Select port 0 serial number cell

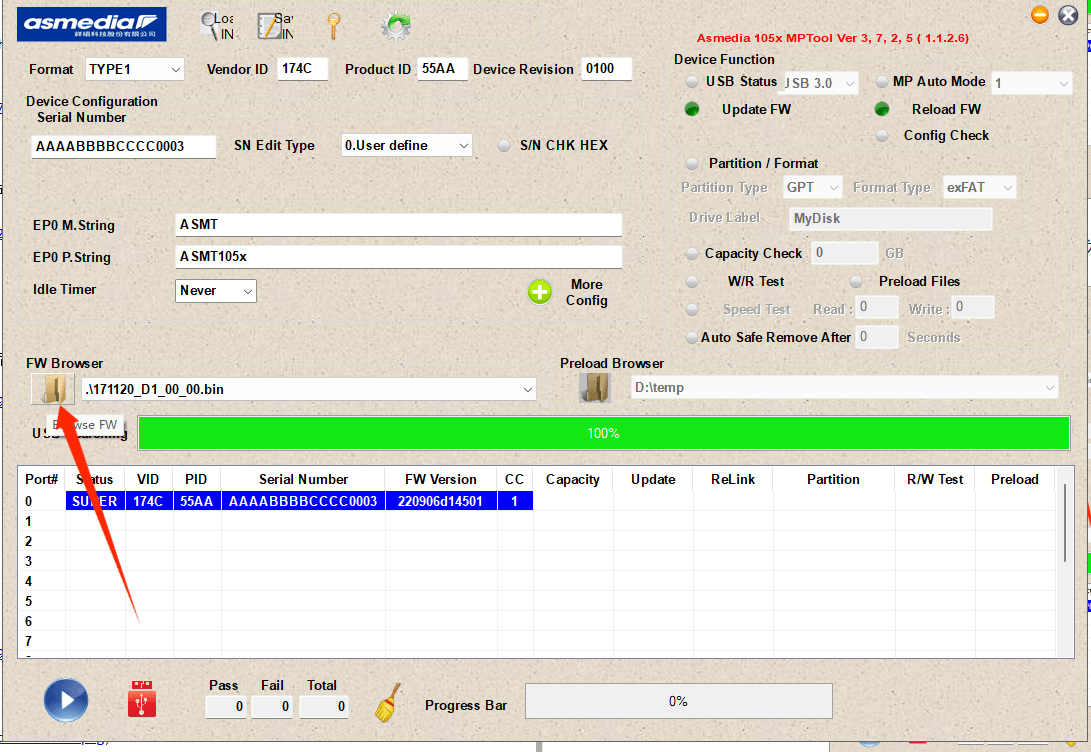pyautogui.click(x=303, y=501)
